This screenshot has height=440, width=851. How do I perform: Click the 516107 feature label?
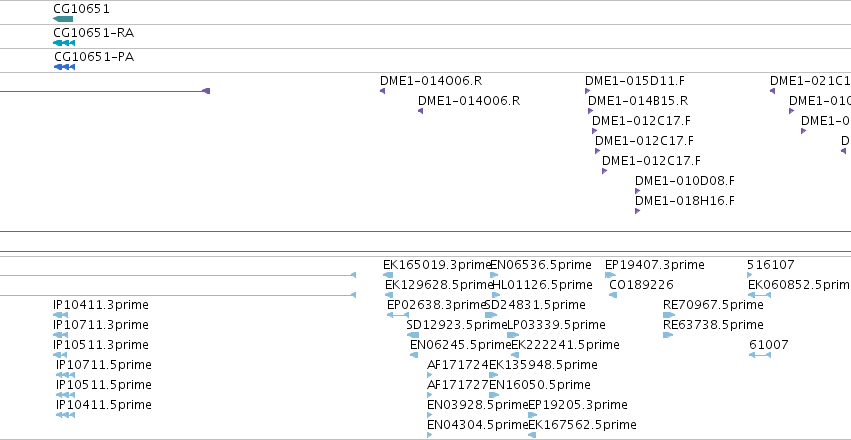(771, 265)
